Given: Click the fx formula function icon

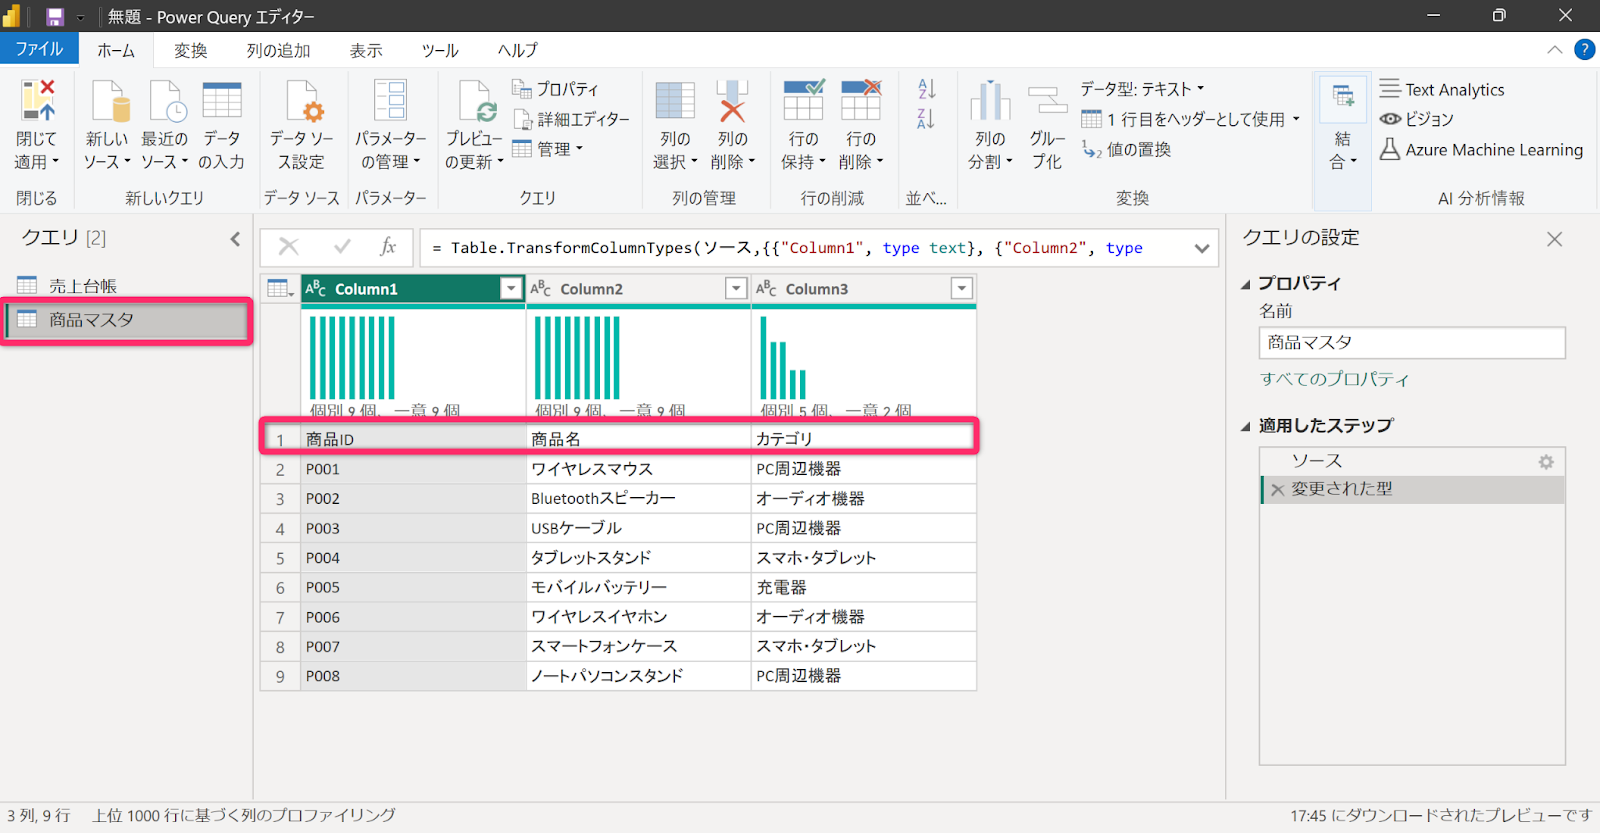Looking at the screenshot, I should point(388,247).
